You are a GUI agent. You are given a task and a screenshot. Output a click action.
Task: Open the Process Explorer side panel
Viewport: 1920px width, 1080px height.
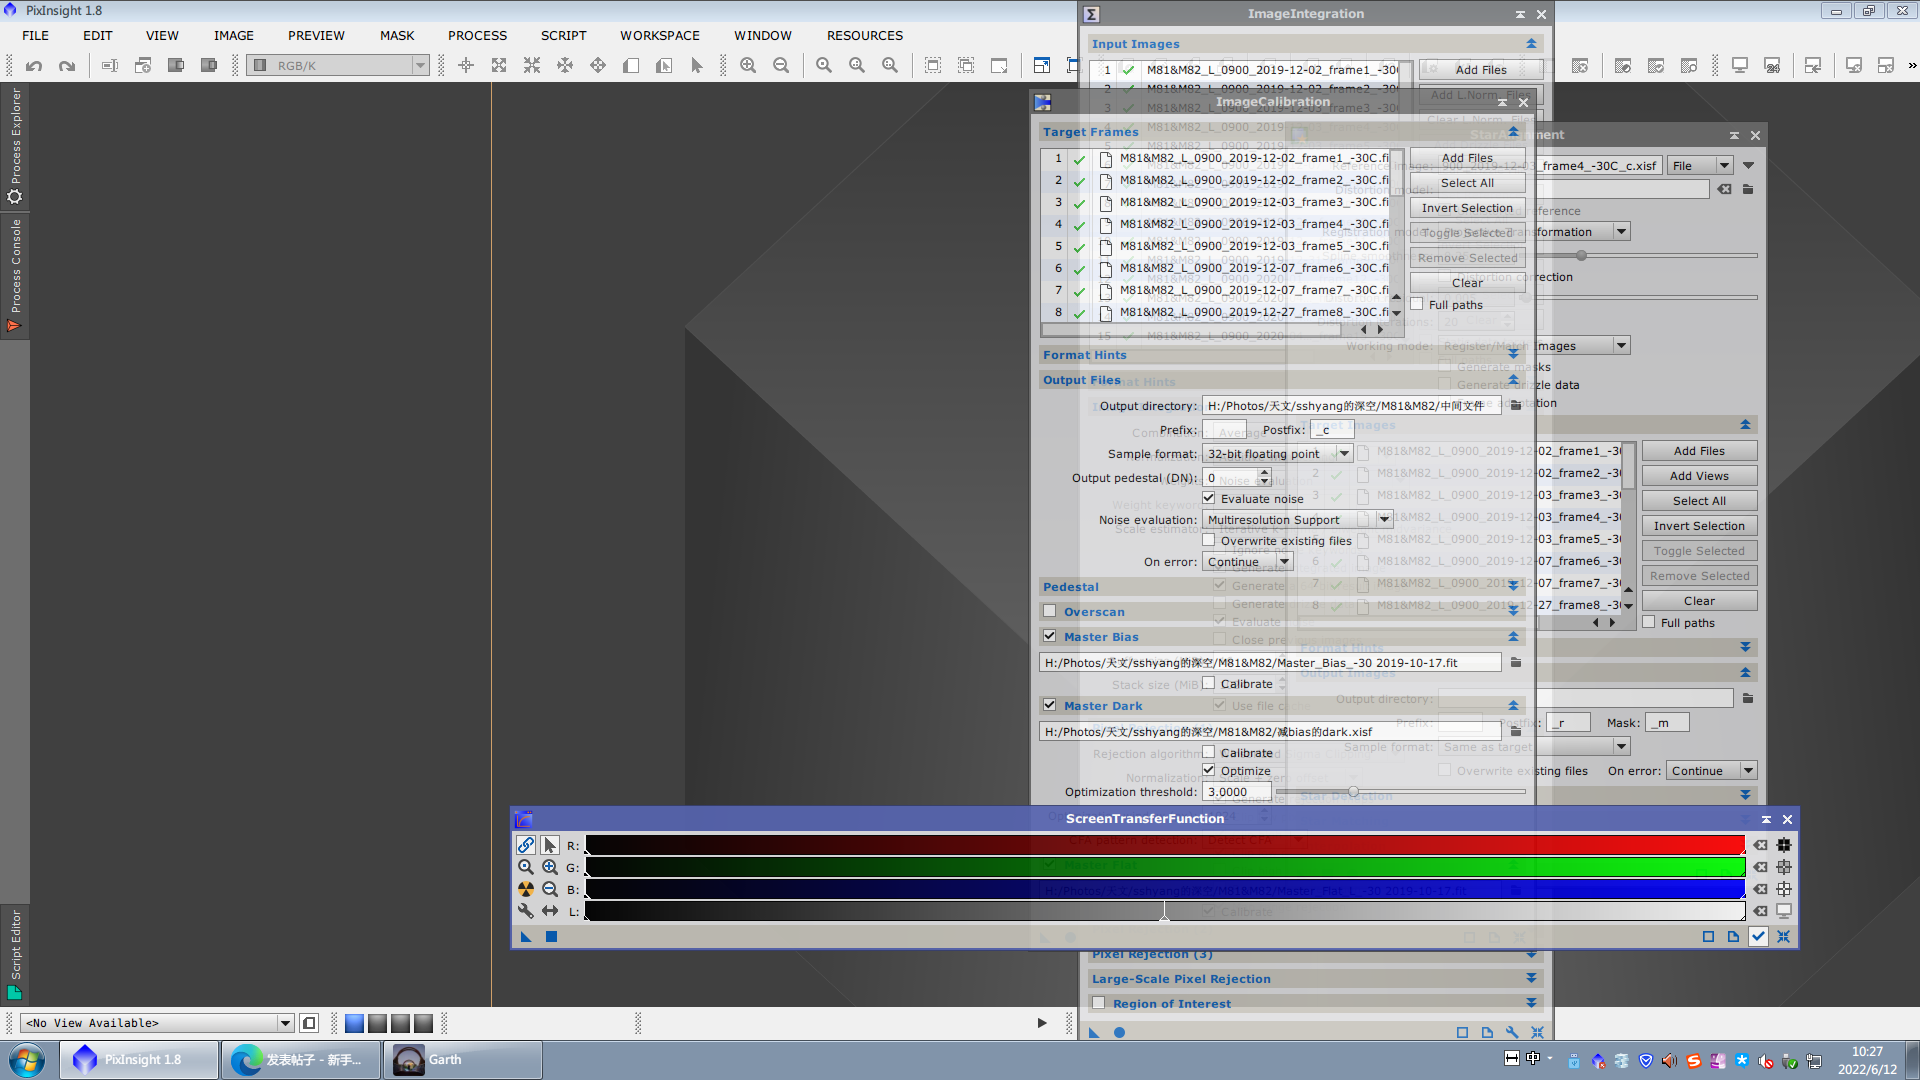tap(15, 145)
